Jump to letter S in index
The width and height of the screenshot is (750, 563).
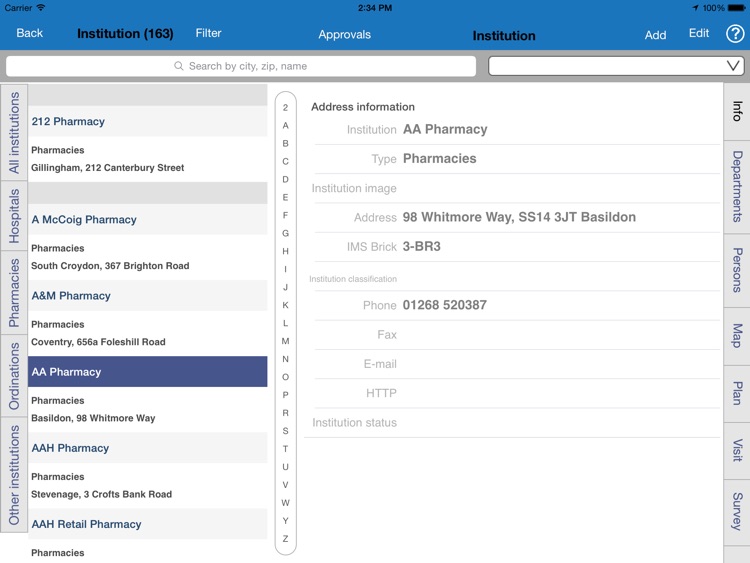(286, 431)
